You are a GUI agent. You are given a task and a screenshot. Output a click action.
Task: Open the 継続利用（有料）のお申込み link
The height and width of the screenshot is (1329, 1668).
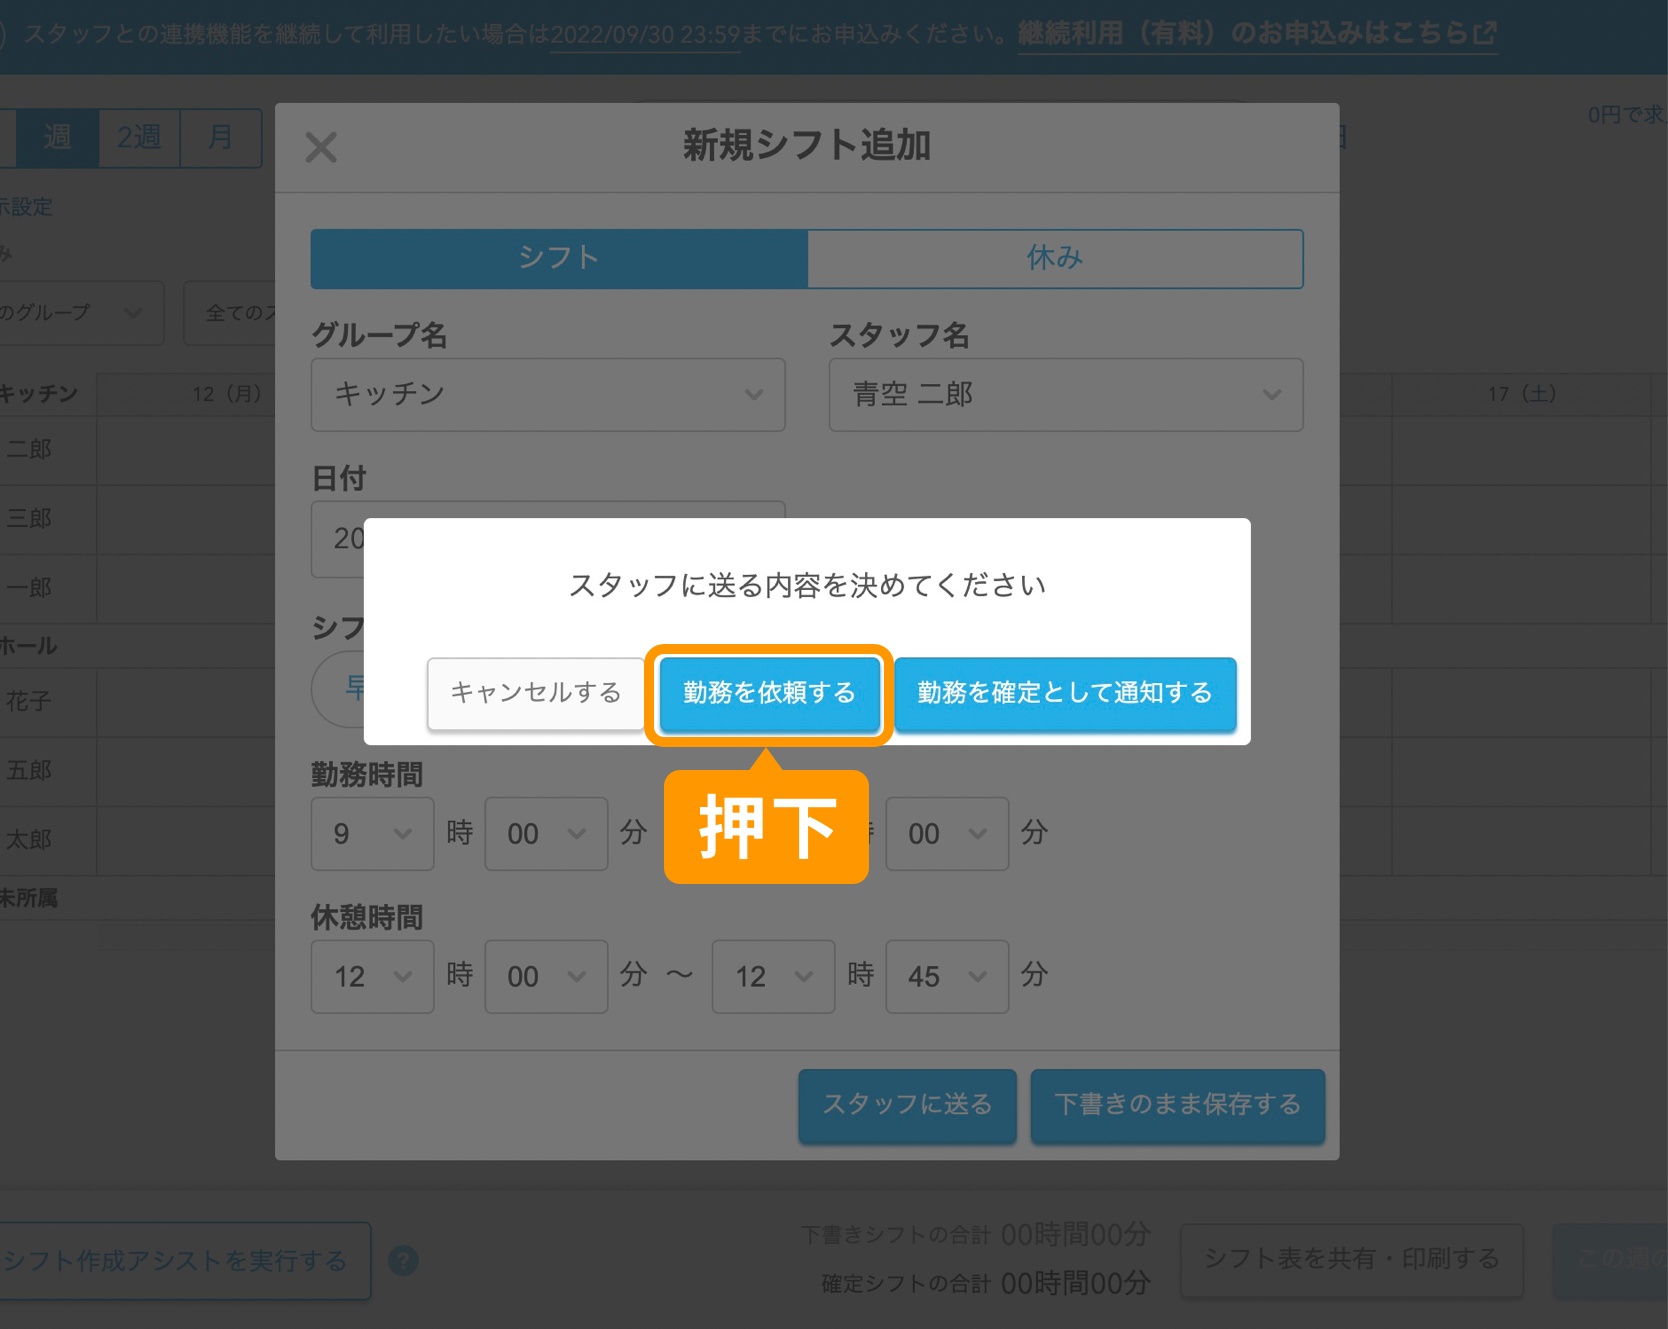[x=1256, y=34]
